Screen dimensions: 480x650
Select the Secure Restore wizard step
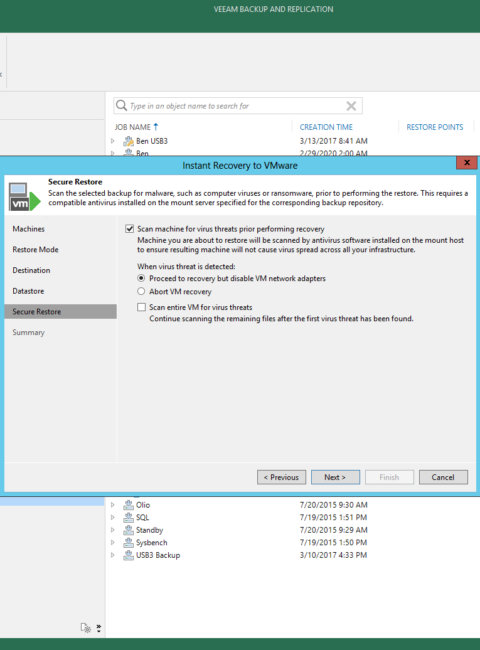click(x=61, y=312)
